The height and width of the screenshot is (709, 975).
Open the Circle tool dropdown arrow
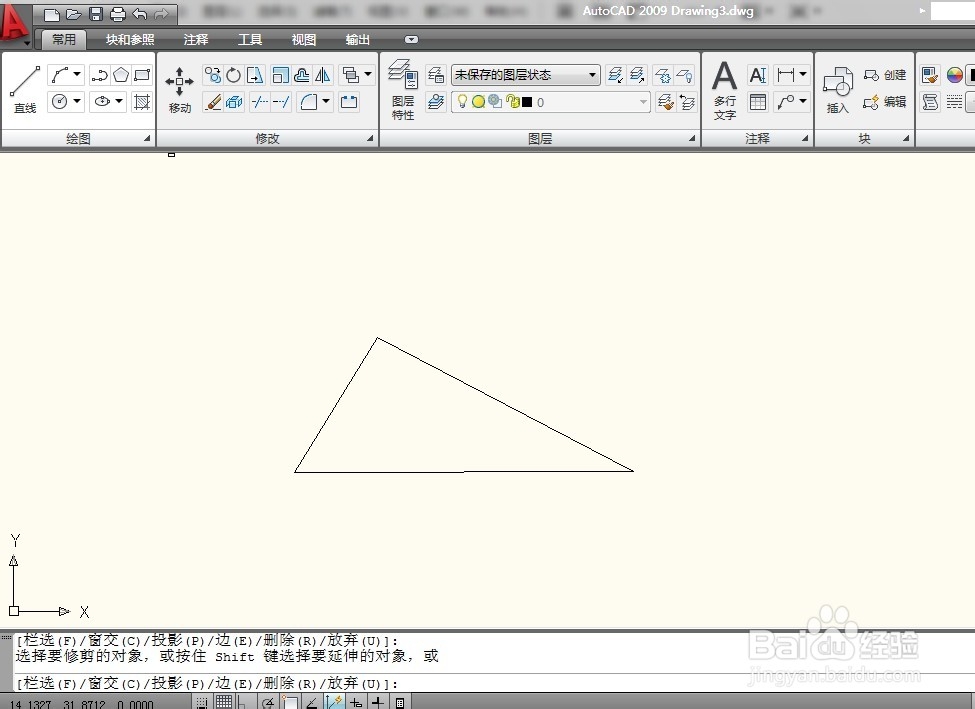(77, 101)
